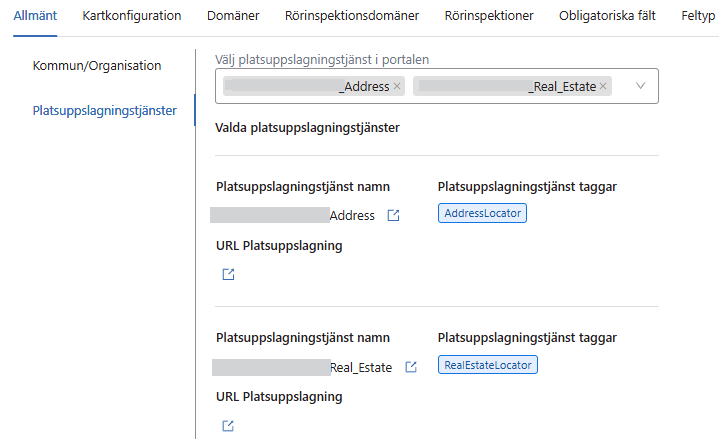The image size is (719, 439).
Task: Open the partially visible Feltyp tab
Action: (x=698, y=15)
